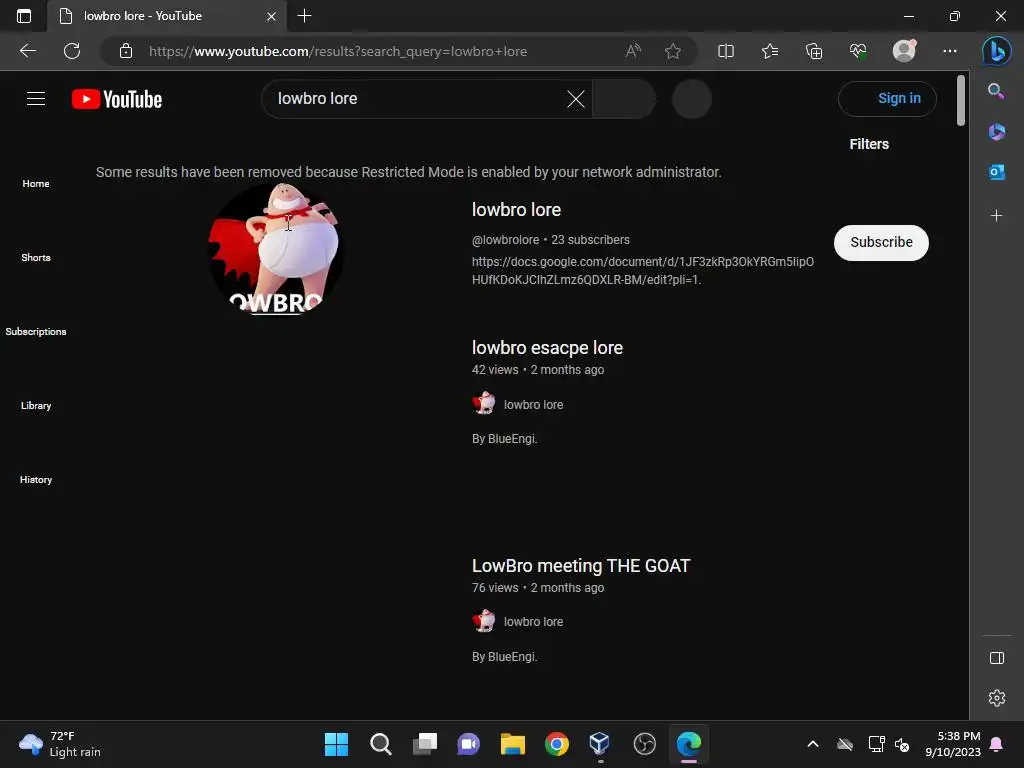Open the browser profile avatar
1024x768 pixels.
904,50
